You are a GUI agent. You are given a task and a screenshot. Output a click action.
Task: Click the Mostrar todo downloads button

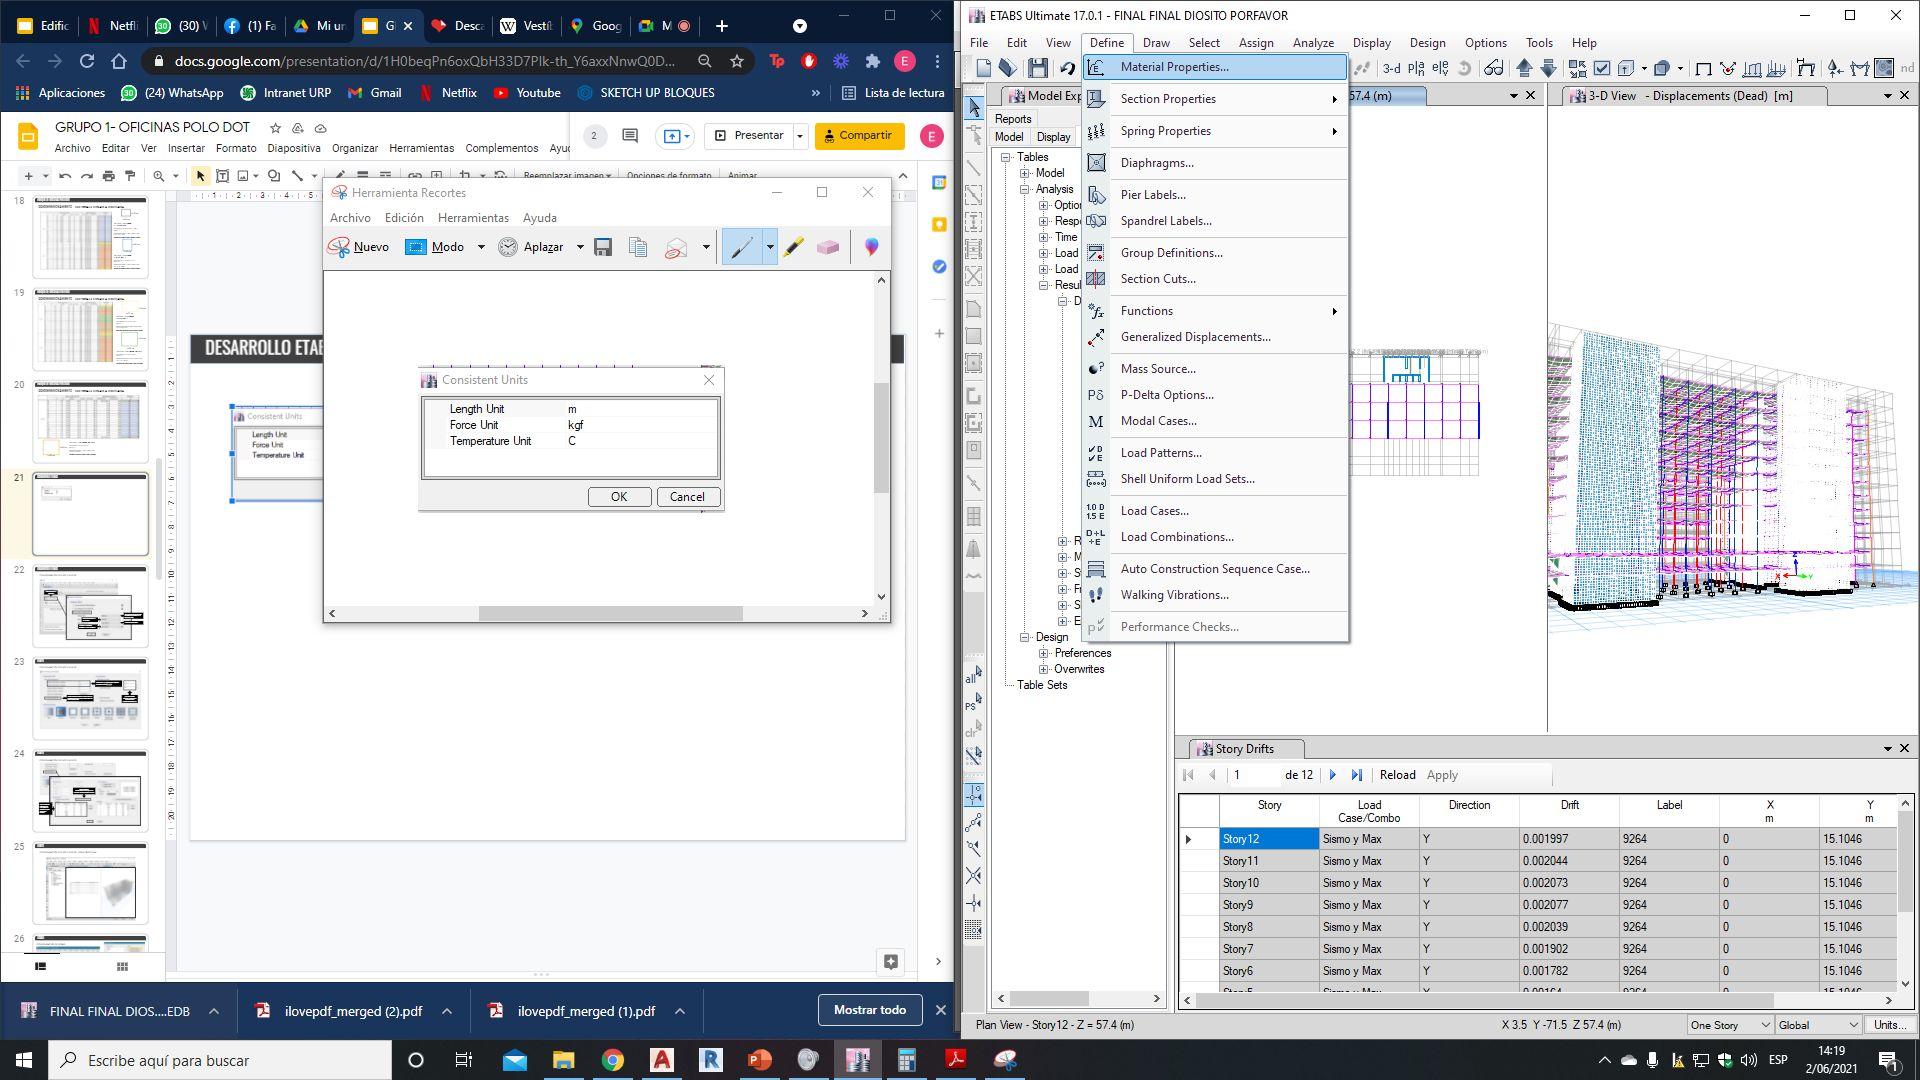pos(869,1010)
